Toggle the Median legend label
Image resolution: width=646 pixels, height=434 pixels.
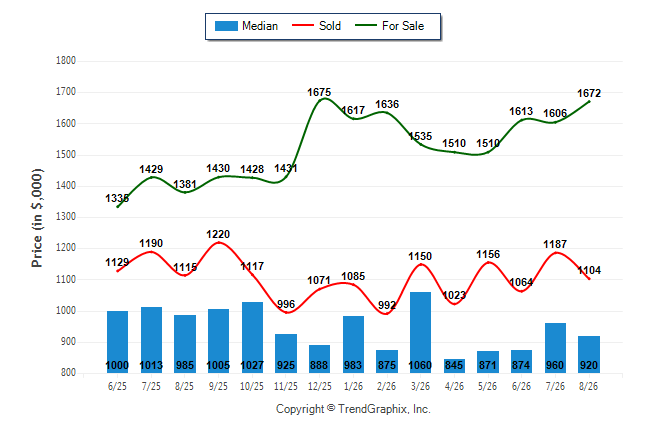(260, 26)
